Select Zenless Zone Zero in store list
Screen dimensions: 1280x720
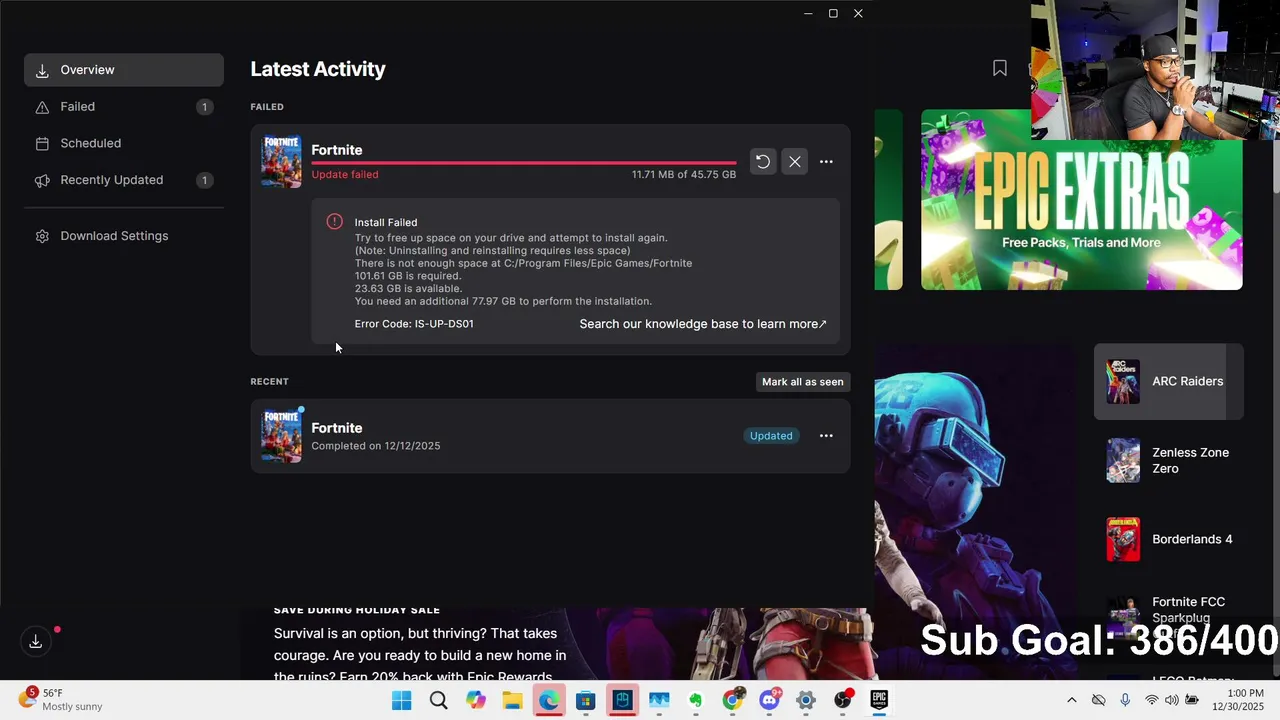coord(1168,460)
